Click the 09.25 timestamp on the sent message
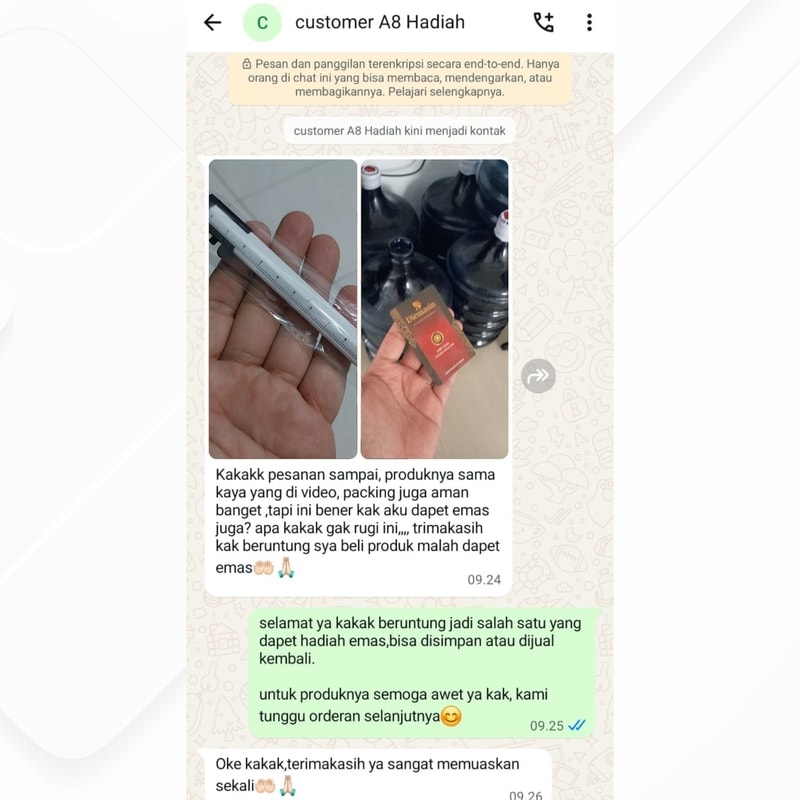 (x=546, y=726)
